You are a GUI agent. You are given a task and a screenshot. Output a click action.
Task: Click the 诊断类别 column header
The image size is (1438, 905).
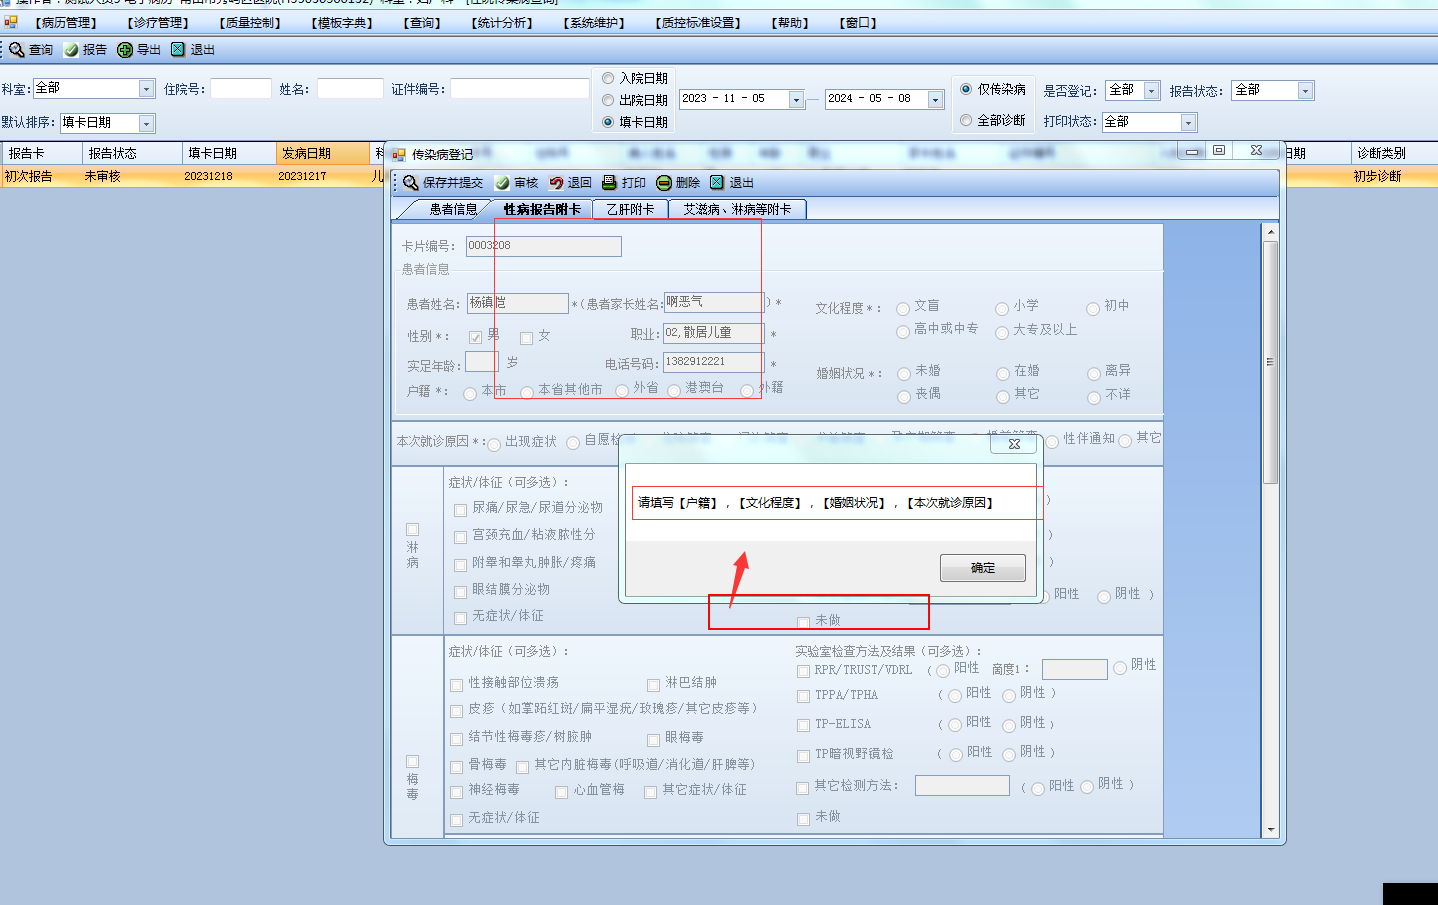click(x=1393, y=153)
